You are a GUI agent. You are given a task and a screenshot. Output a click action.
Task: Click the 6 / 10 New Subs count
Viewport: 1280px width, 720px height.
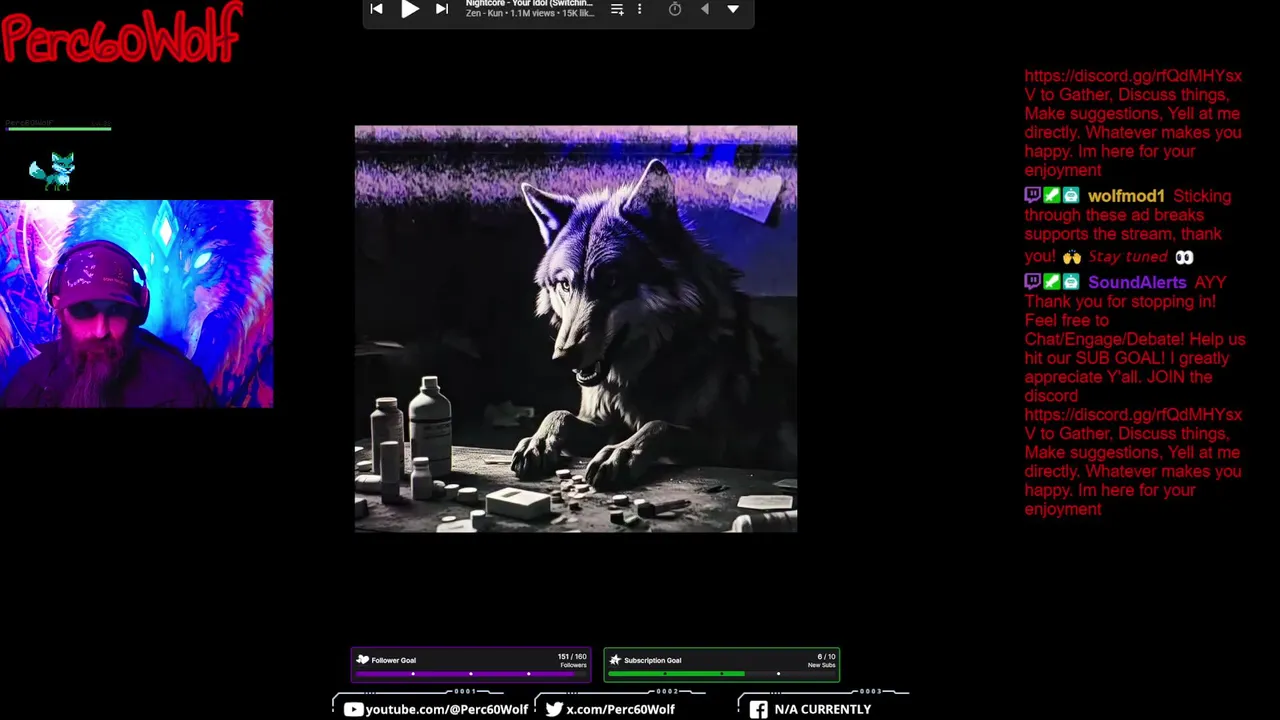pyautogui.click(x=824, y=661)
